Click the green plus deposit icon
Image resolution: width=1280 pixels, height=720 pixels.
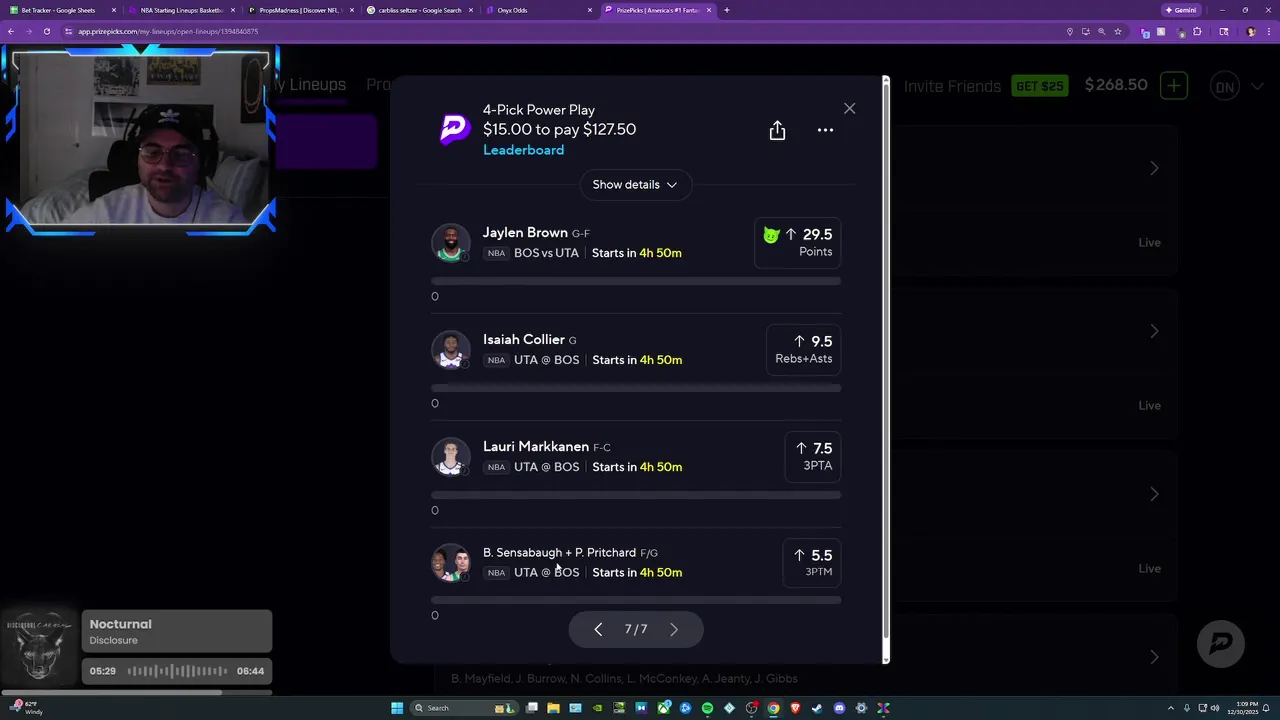(1174, 86)
